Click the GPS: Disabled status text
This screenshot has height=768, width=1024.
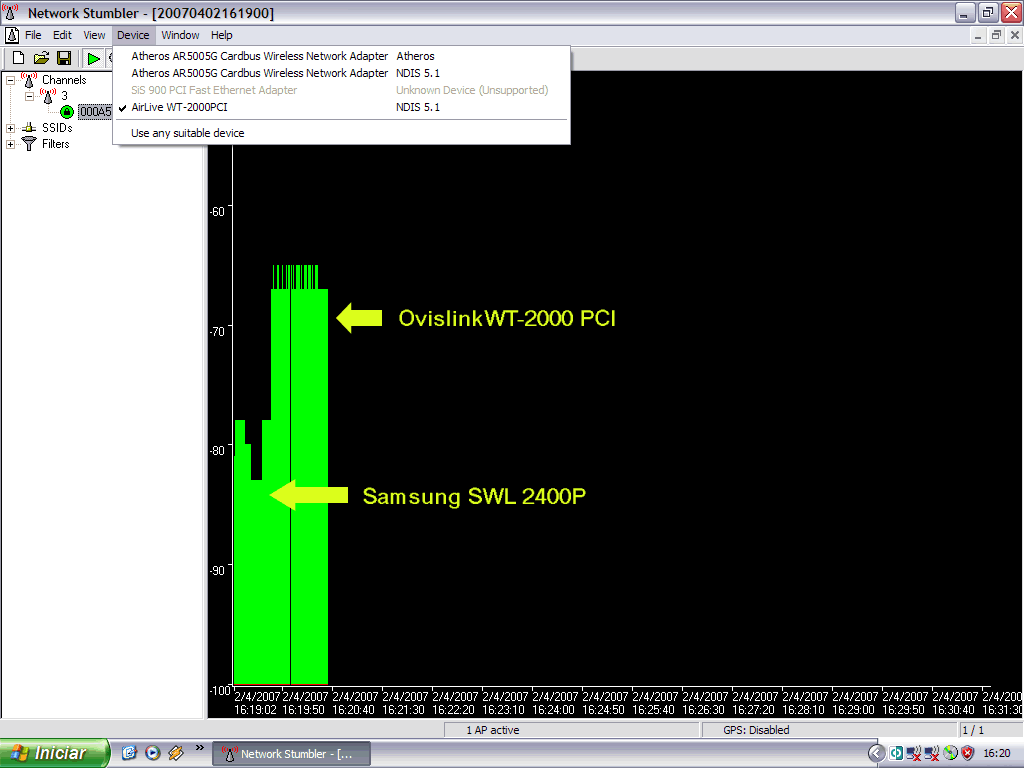(x=756, y=730)
